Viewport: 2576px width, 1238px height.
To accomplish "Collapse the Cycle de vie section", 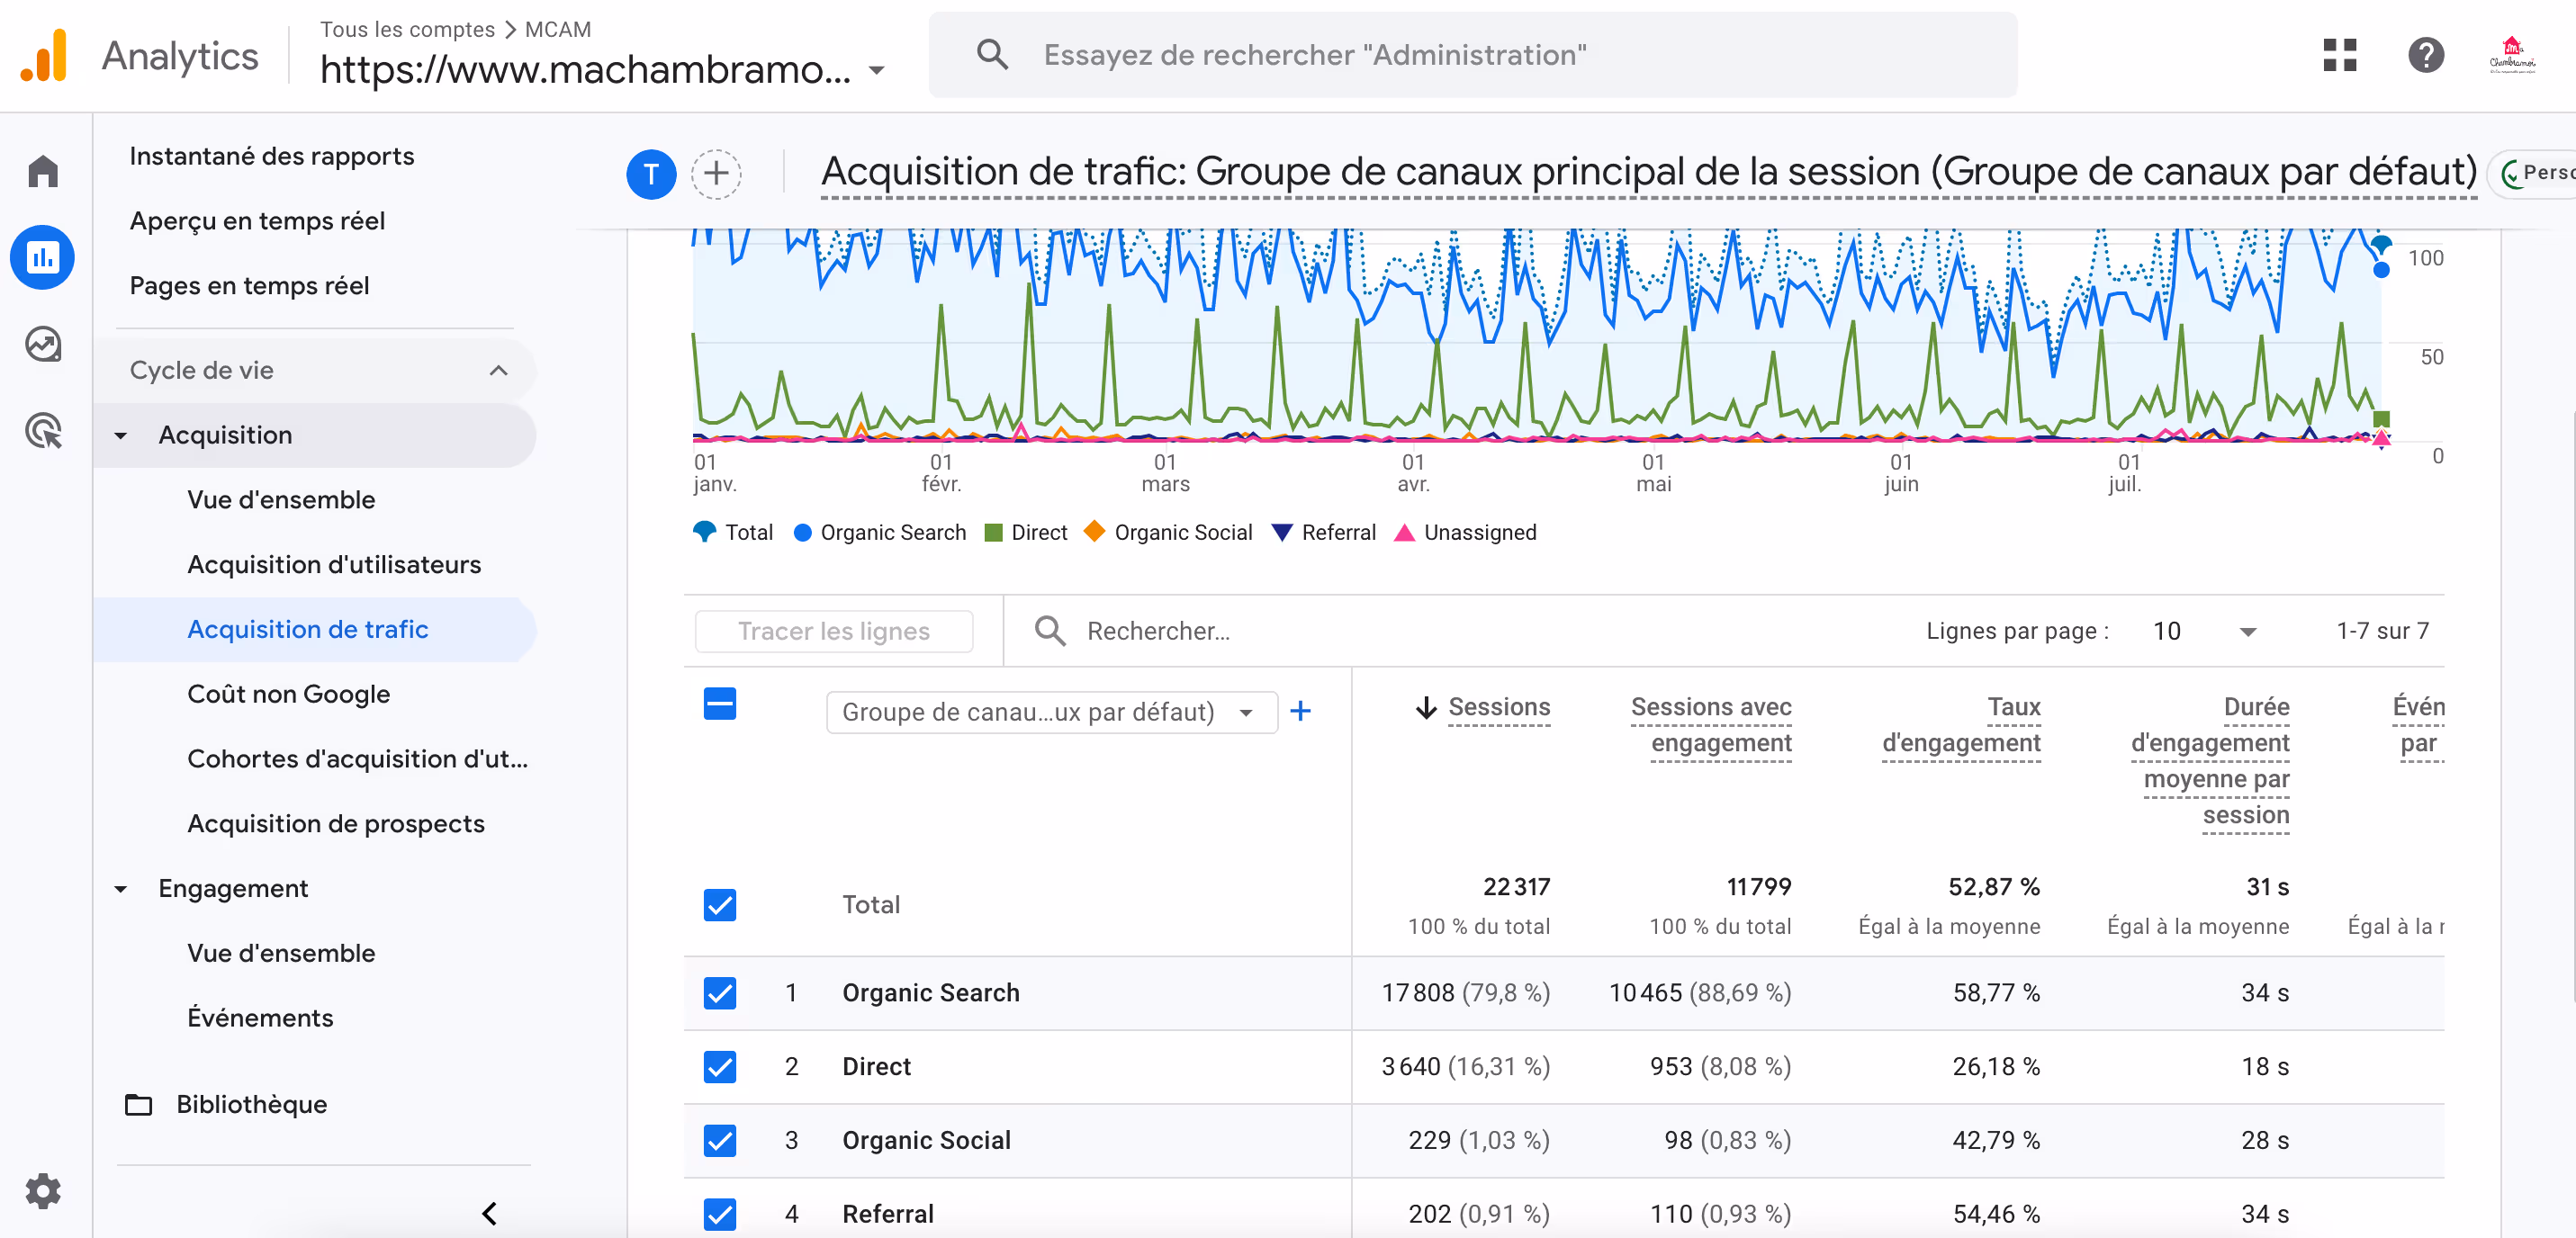I will pos(498,370).
